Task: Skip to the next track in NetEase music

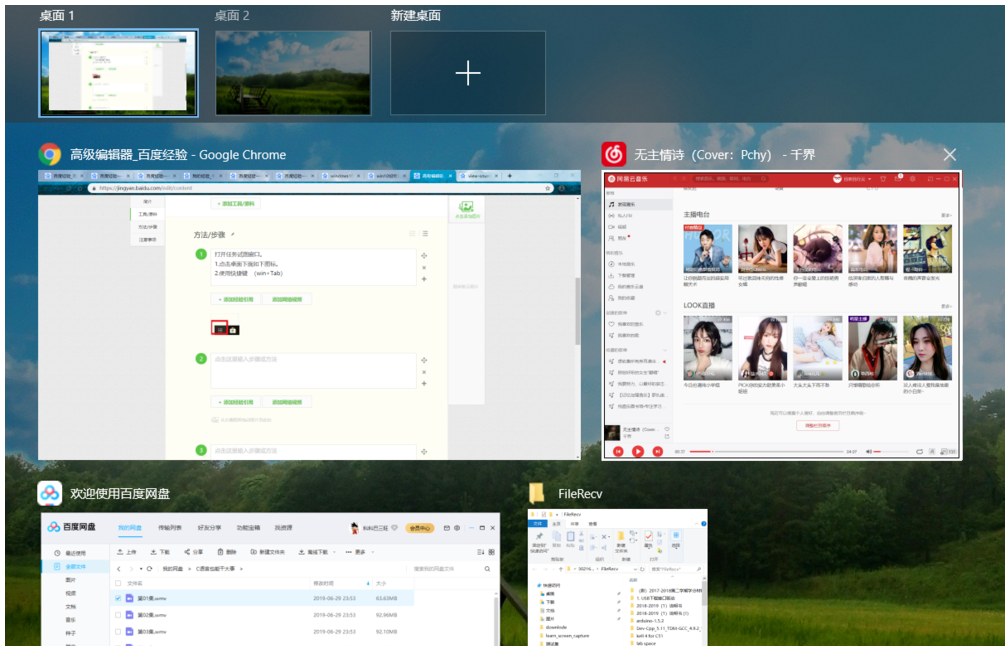Action: [657, 452]
